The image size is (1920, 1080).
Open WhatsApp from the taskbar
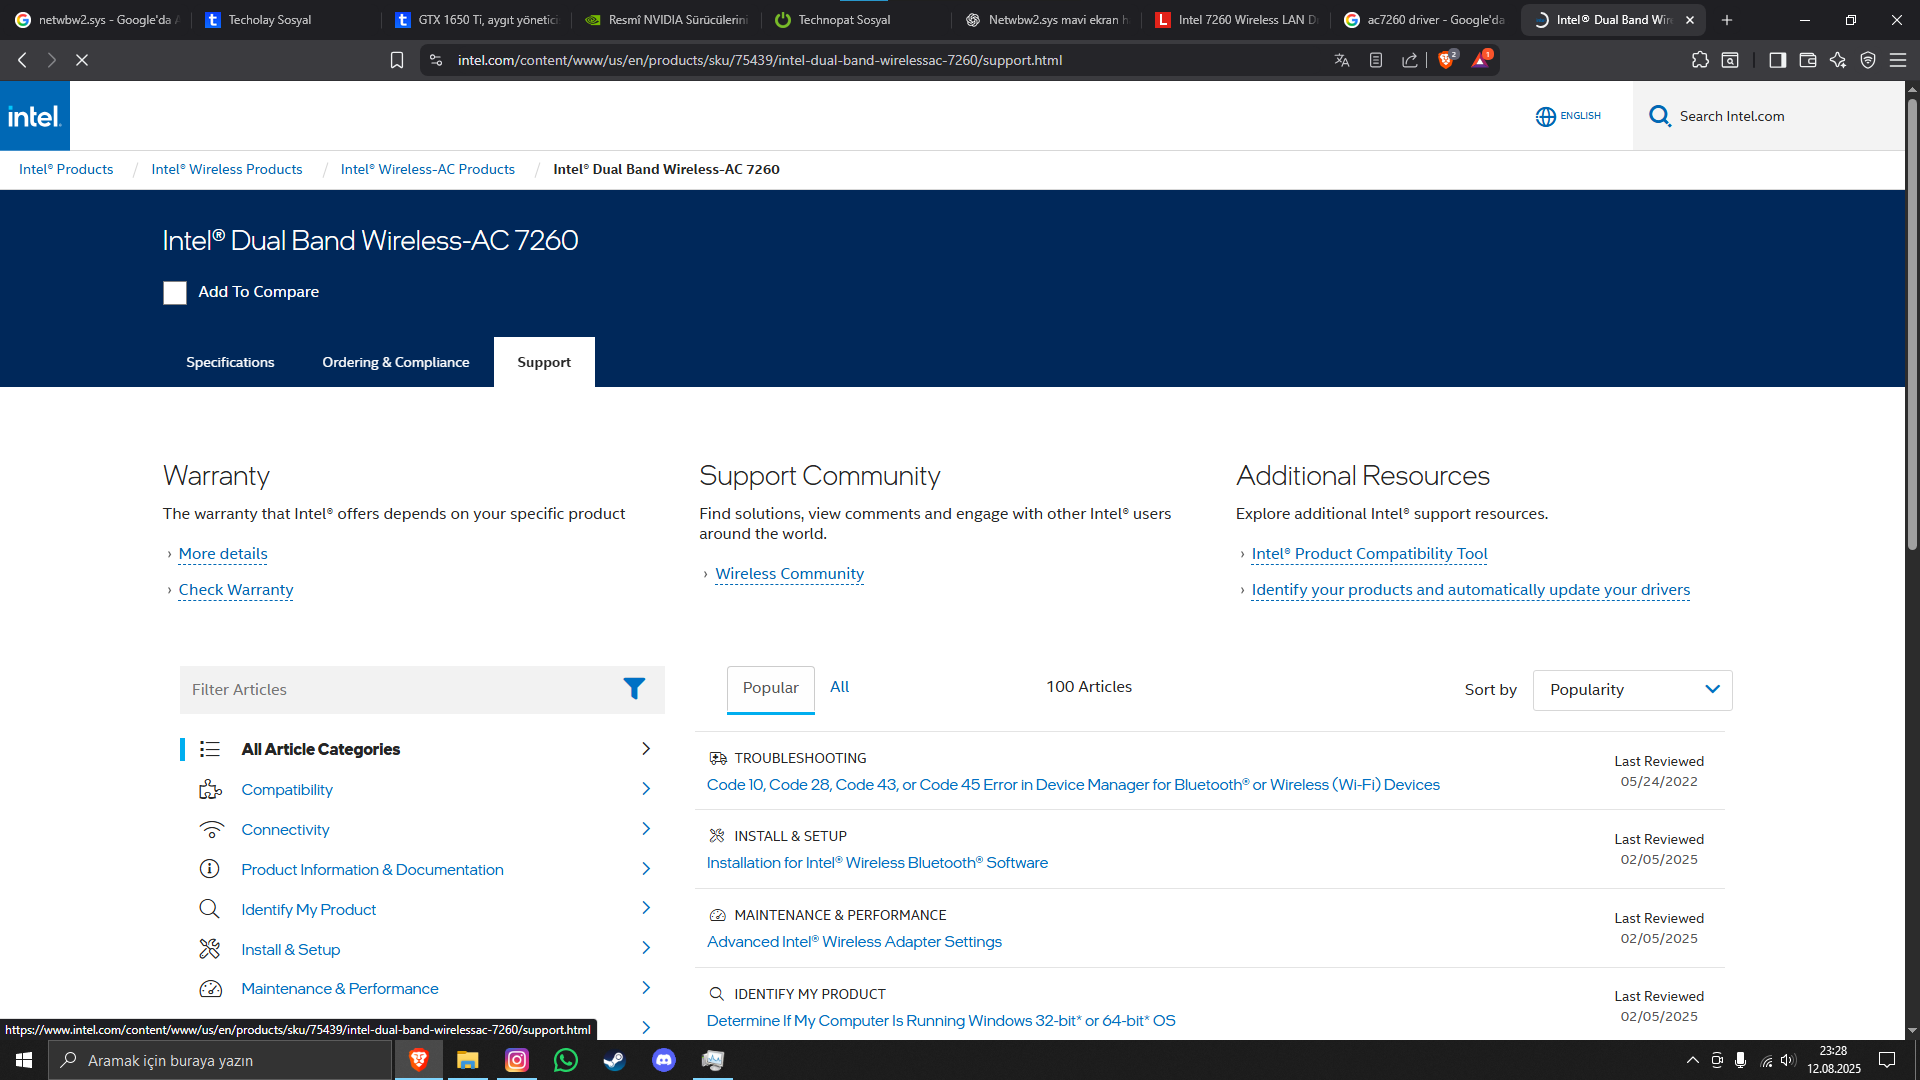coord(566,1060)
